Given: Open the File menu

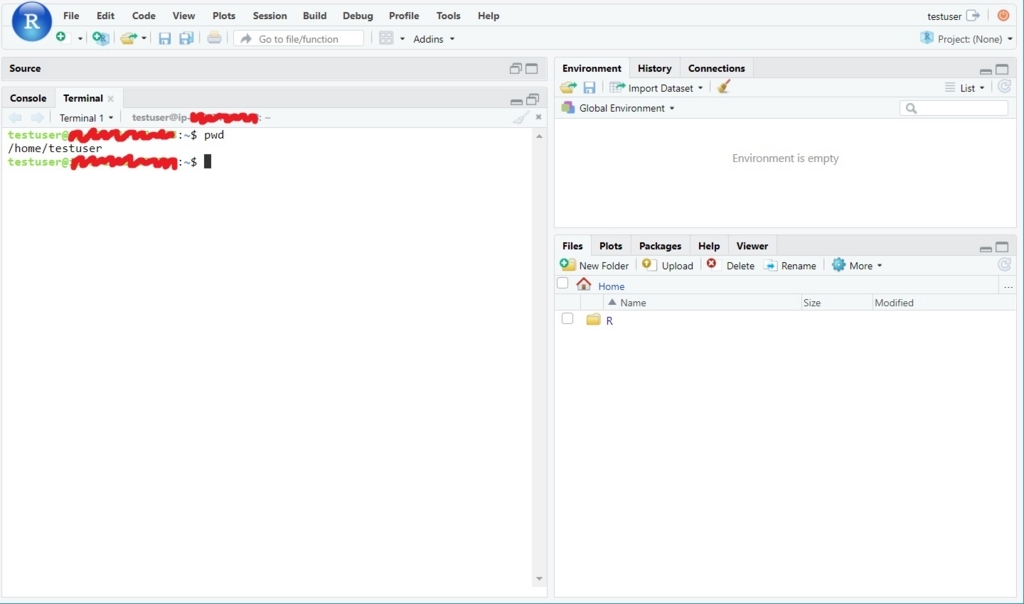Looking at the screenshot, I should coord(71,16).
